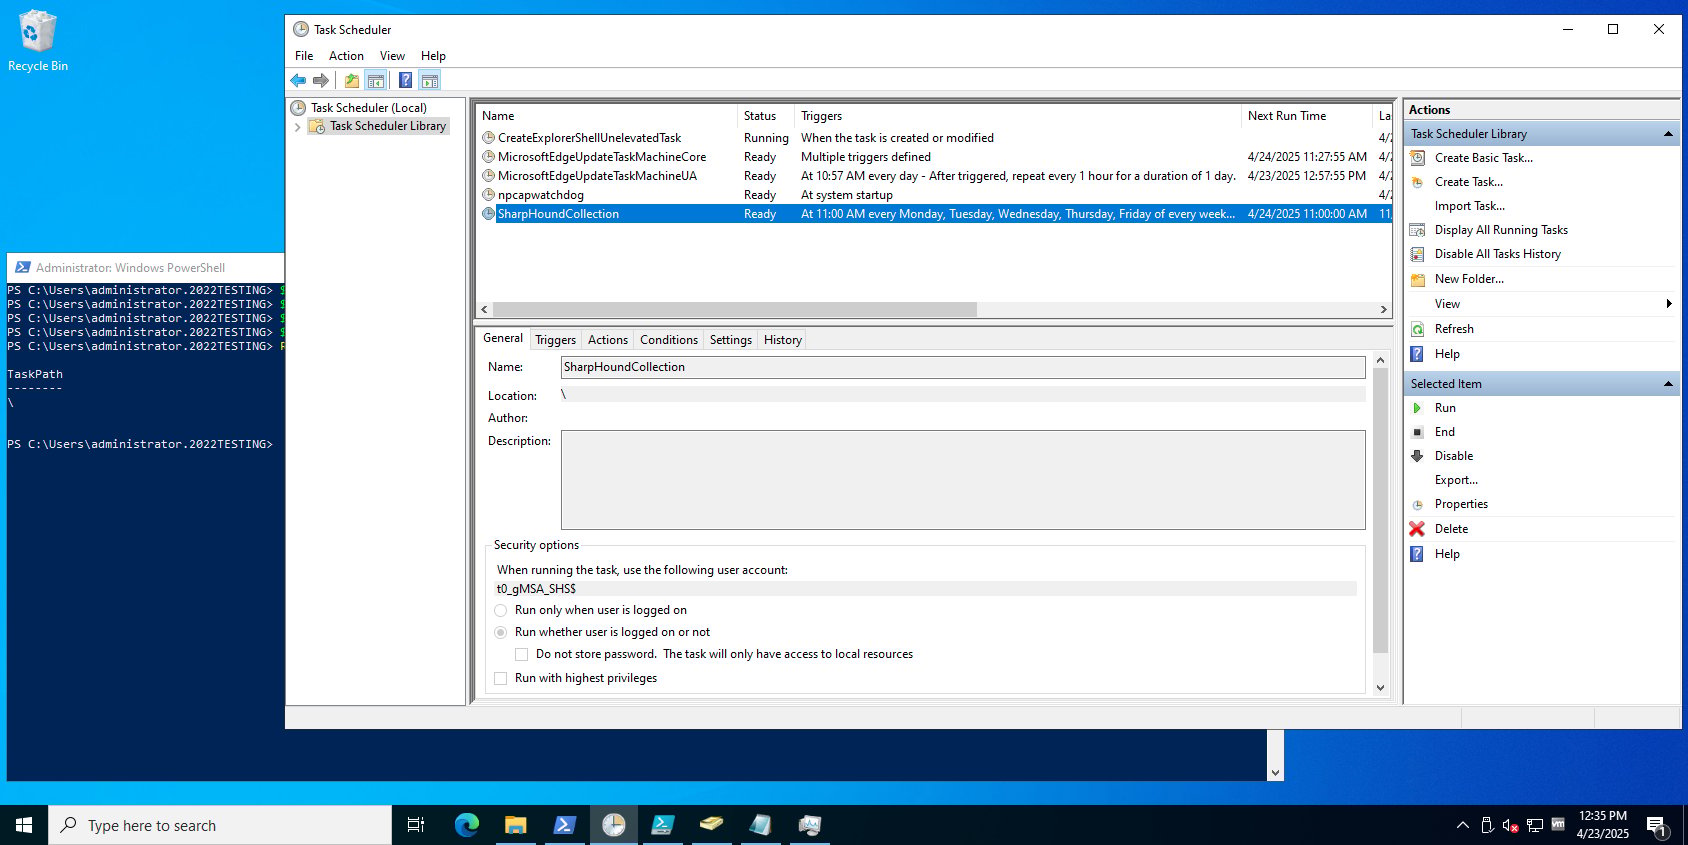Click the Help icon under Selected Item
The width and height of the screenshot is (1688, 845).
1417,554
